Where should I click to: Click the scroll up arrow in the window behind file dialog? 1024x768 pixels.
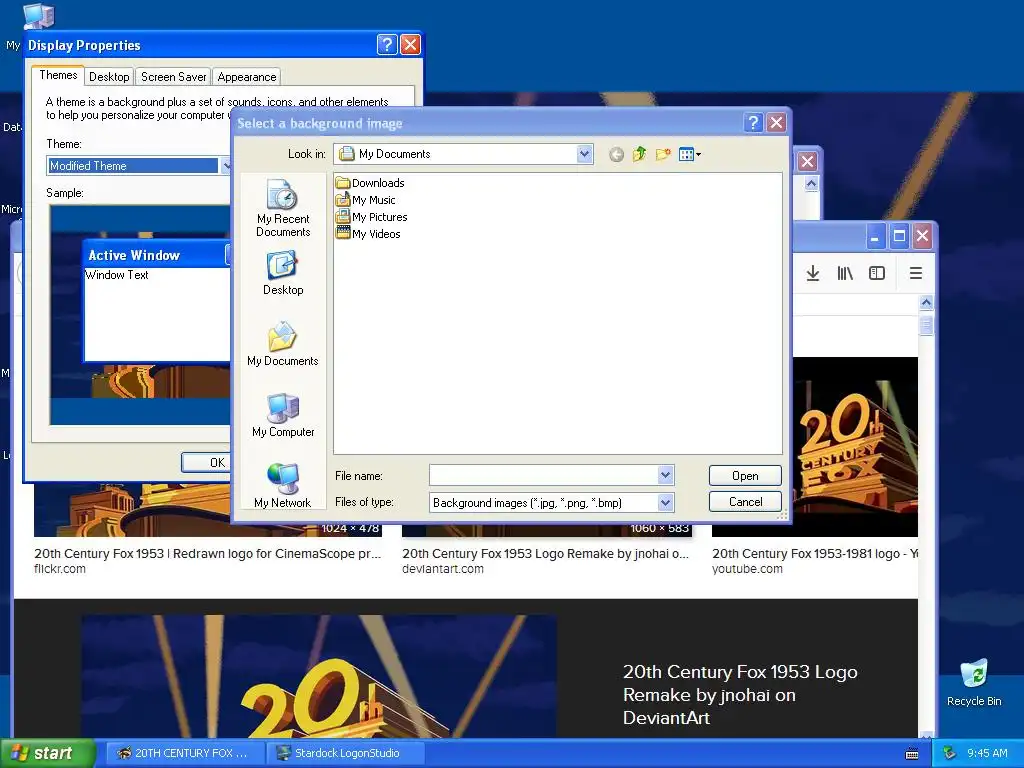coord(811,184)
